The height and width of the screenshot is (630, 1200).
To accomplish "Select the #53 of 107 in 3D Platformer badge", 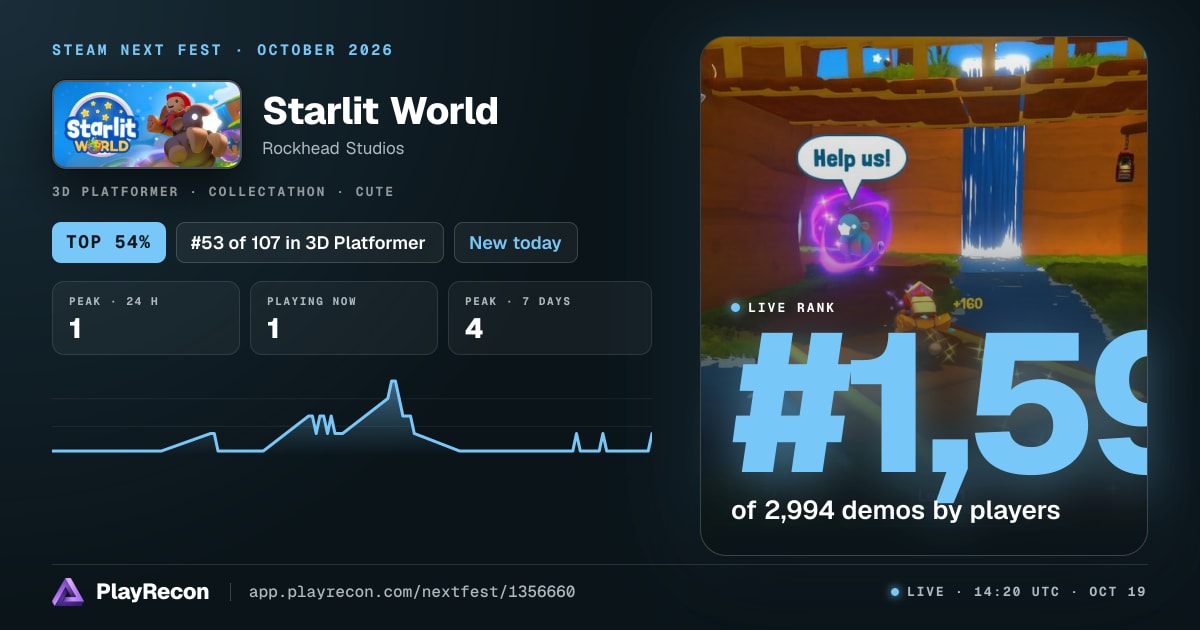I will (x=310, y=242).
